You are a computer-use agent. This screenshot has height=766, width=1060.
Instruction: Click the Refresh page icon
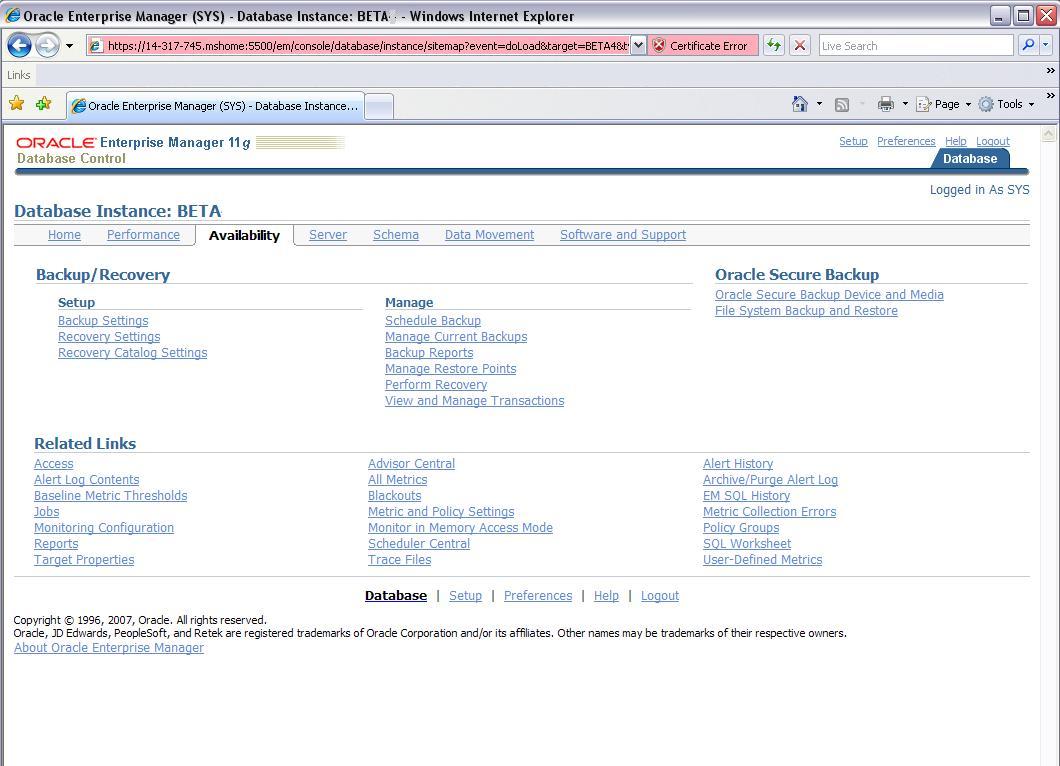pos(773,45)
